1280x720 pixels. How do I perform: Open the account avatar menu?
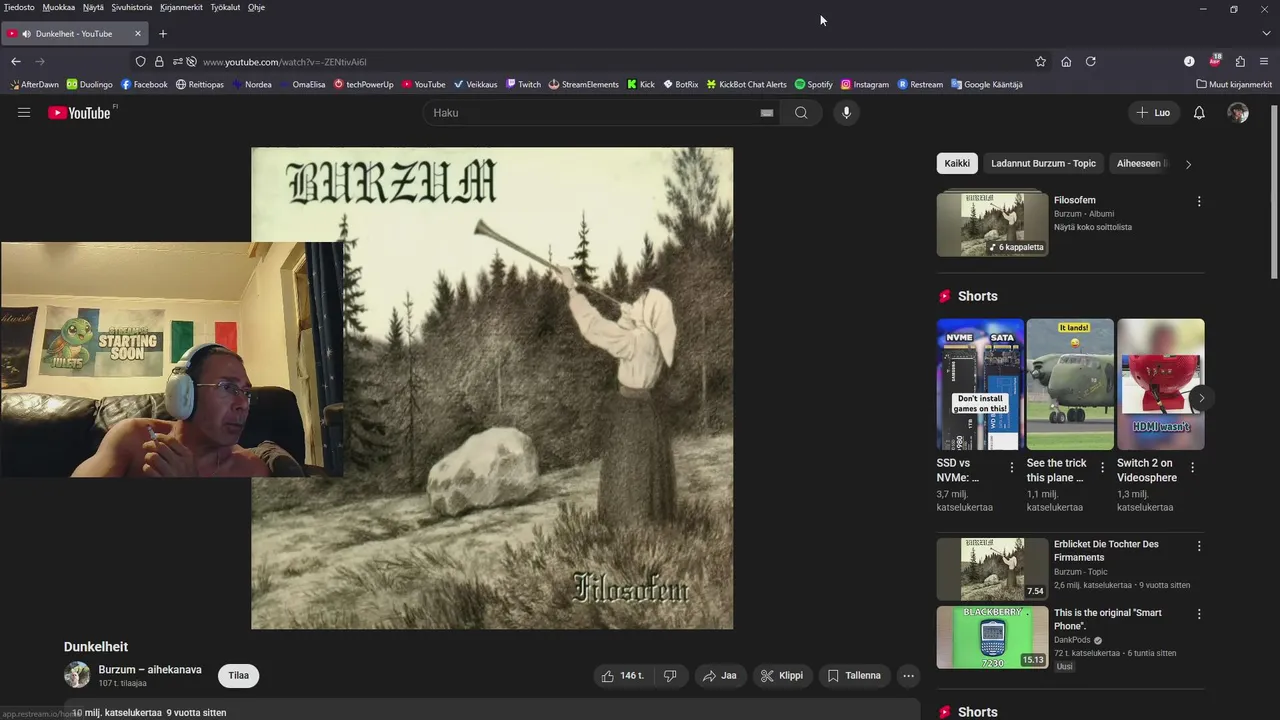click(x=1238, y=113)
